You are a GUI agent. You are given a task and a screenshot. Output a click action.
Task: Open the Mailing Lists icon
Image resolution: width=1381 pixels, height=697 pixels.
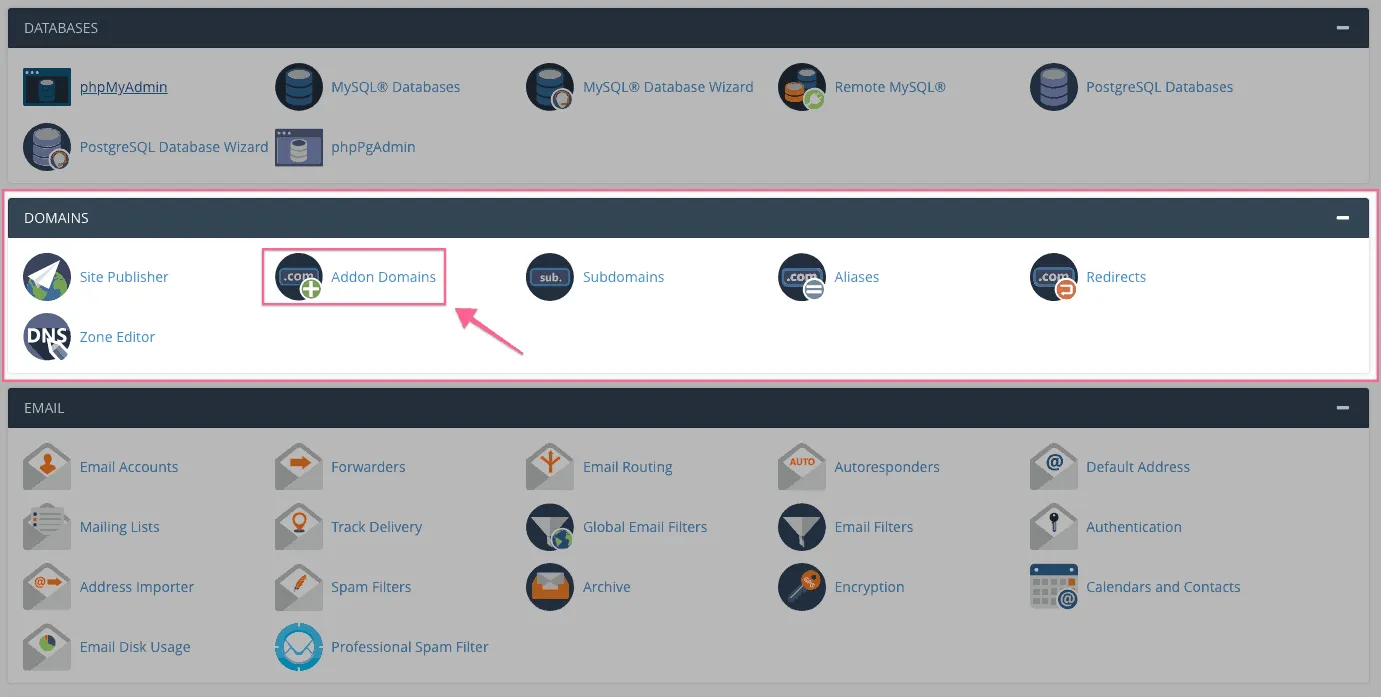[x=47, y=527]
